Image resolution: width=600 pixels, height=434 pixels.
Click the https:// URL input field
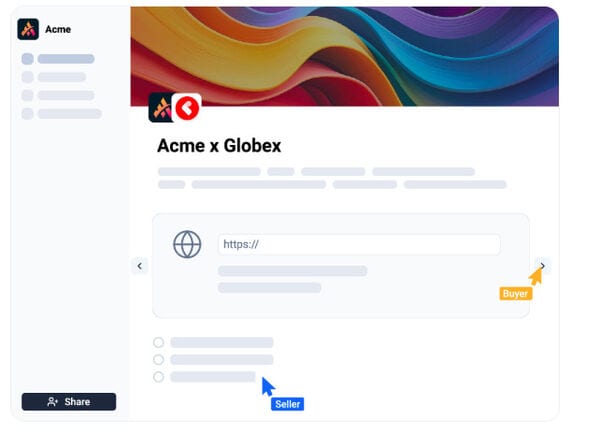pyautogui.click(x=359, y=244)
